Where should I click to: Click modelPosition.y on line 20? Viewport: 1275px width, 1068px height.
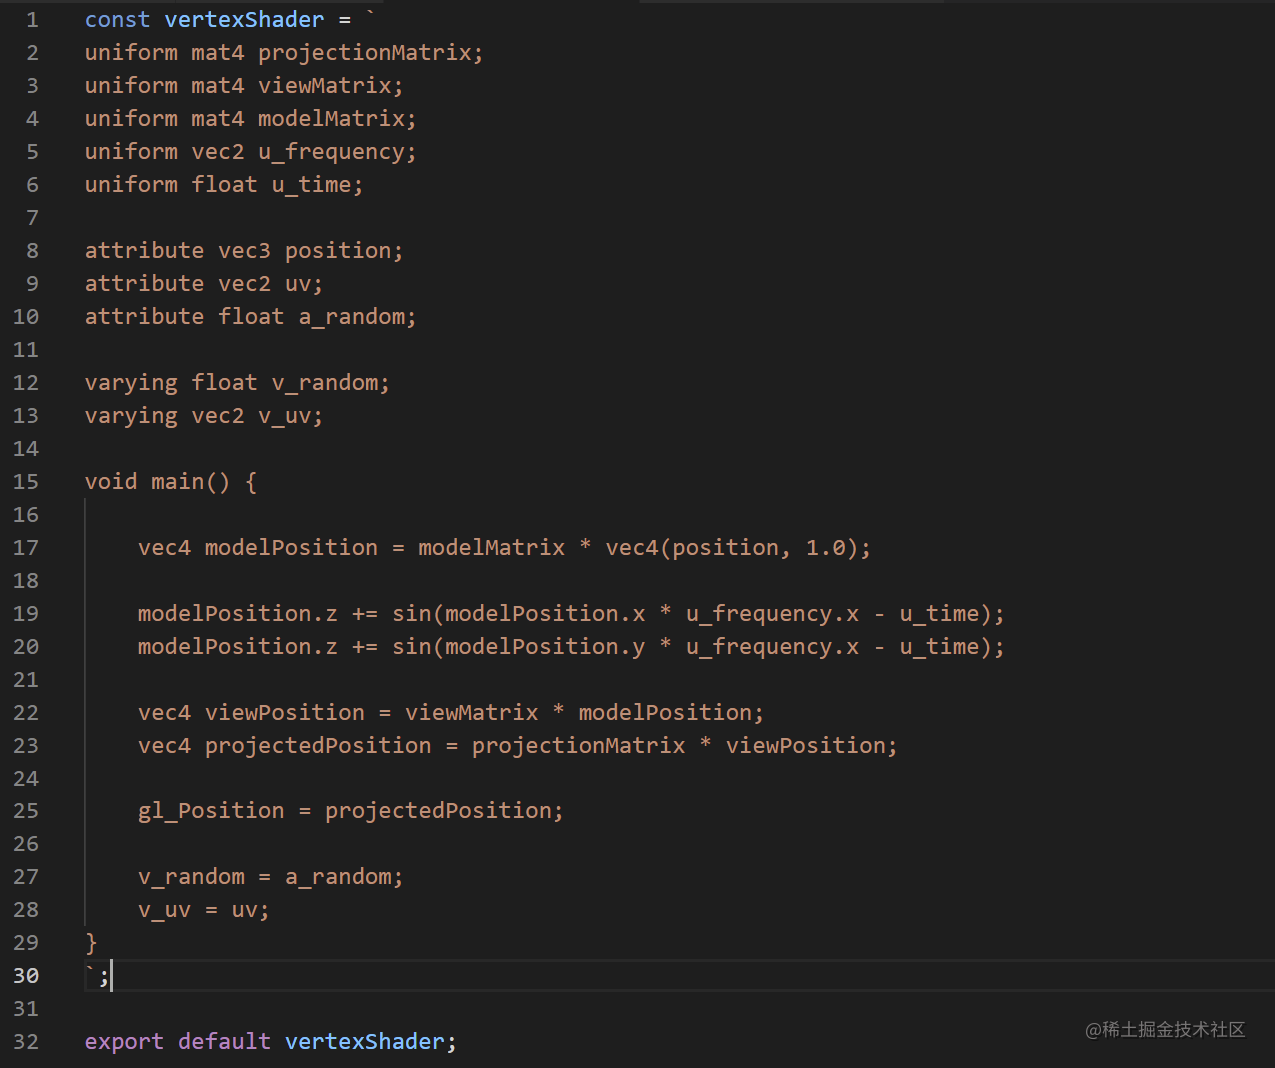coord(545,647)
